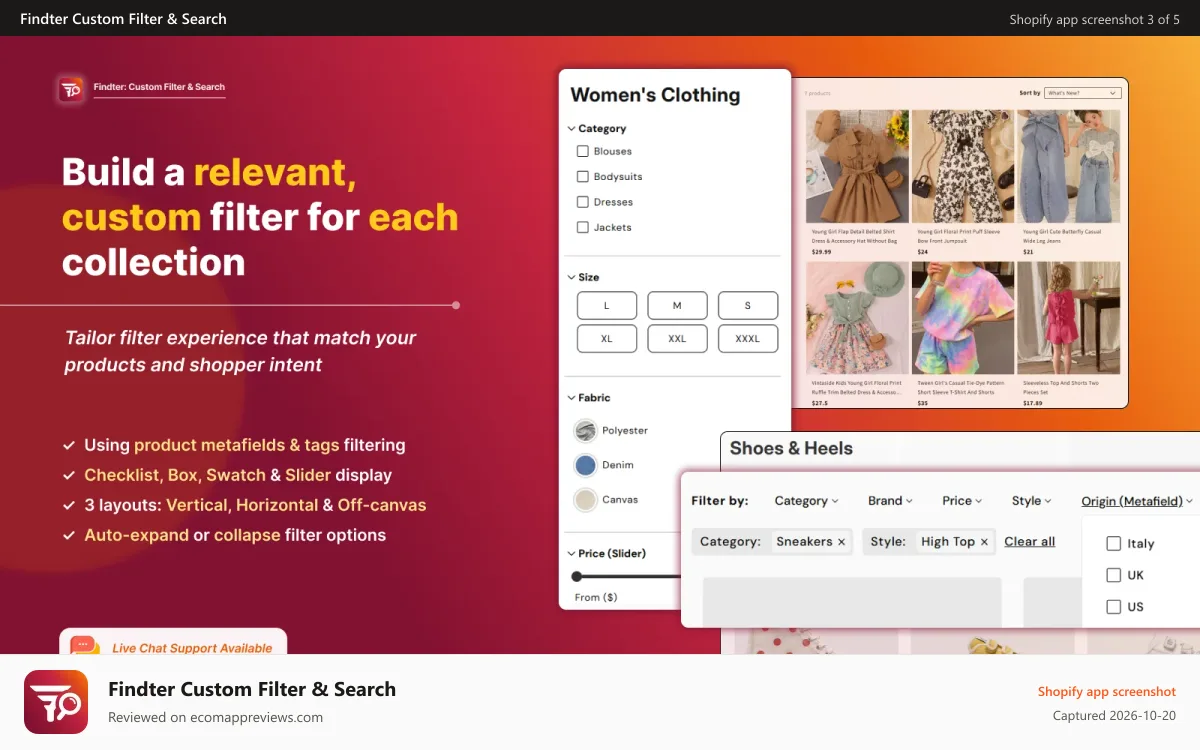The width and height of the screenshot is (1200, 750).
Task: Tick the Dresses checkbox
Action: 583,202
